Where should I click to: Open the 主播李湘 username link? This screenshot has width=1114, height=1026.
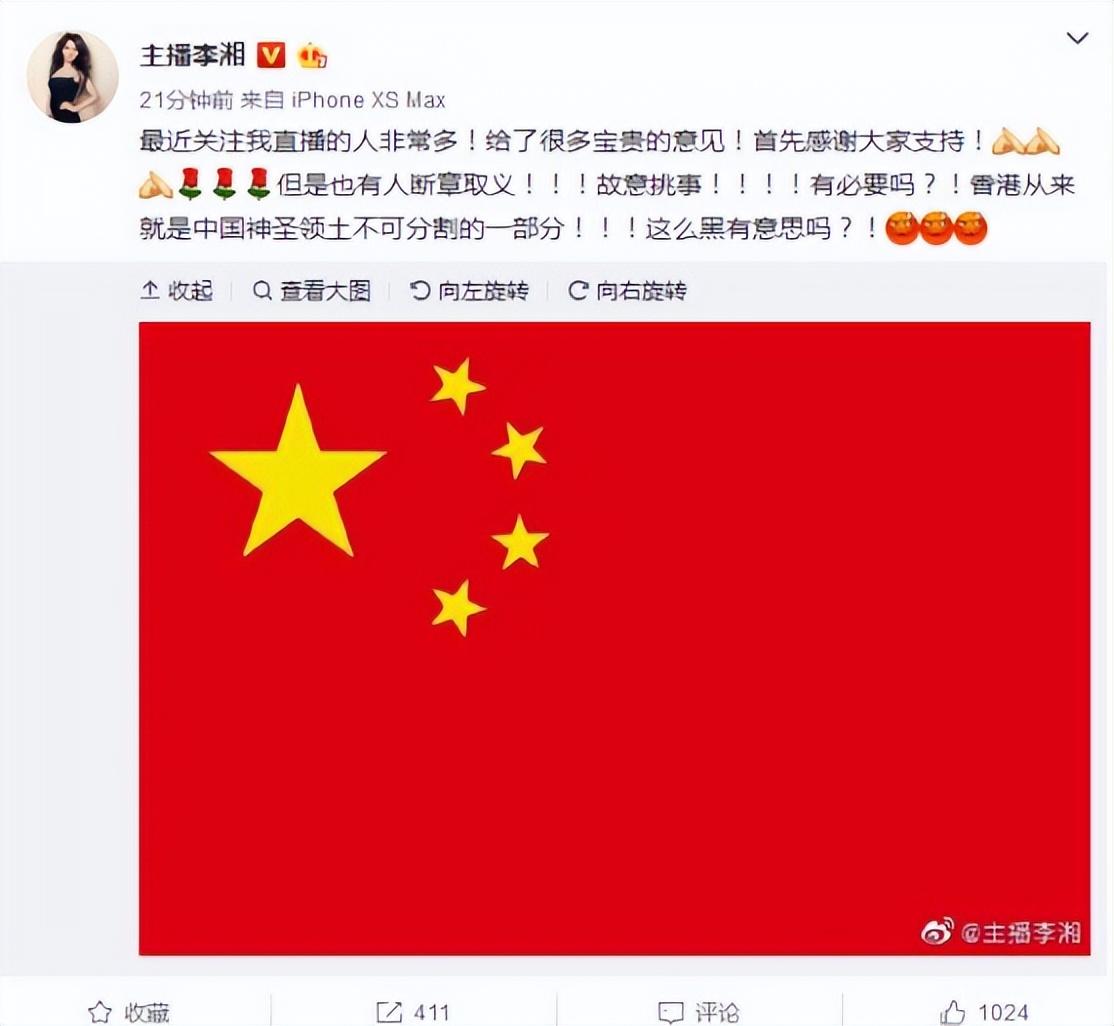[x=193, y=55]
